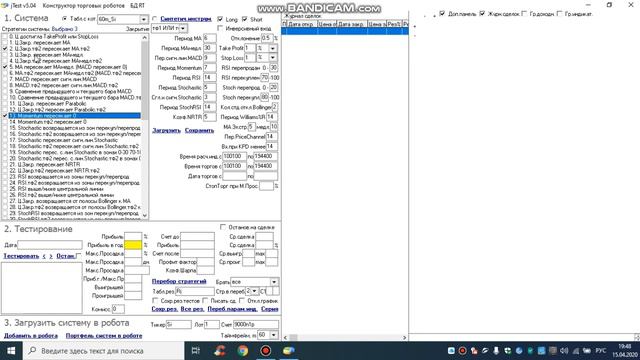Open the Take Profit units dropdown
The image size is (640, 360).
272,48
